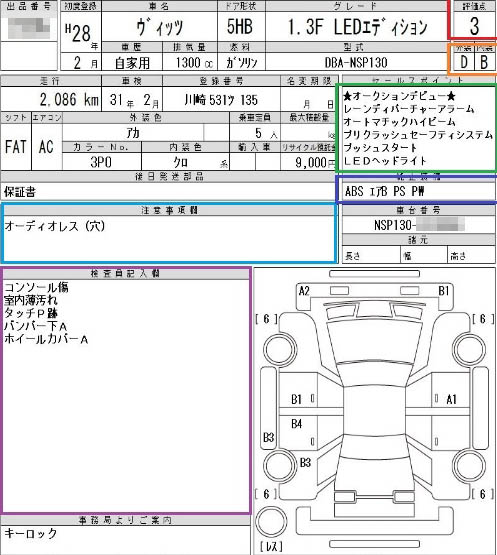This screenshot has width=497, height=555.
Task: Select the 後日発送部品 header
Action: (x=169, y=176)
